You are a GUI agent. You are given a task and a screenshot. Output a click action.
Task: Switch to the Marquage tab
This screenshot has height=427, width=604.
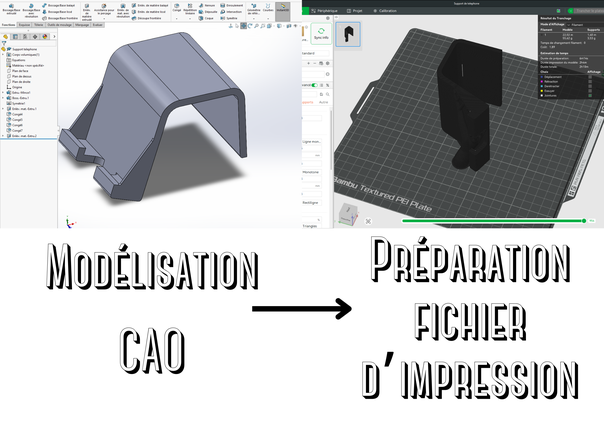(x=82, y=25)
